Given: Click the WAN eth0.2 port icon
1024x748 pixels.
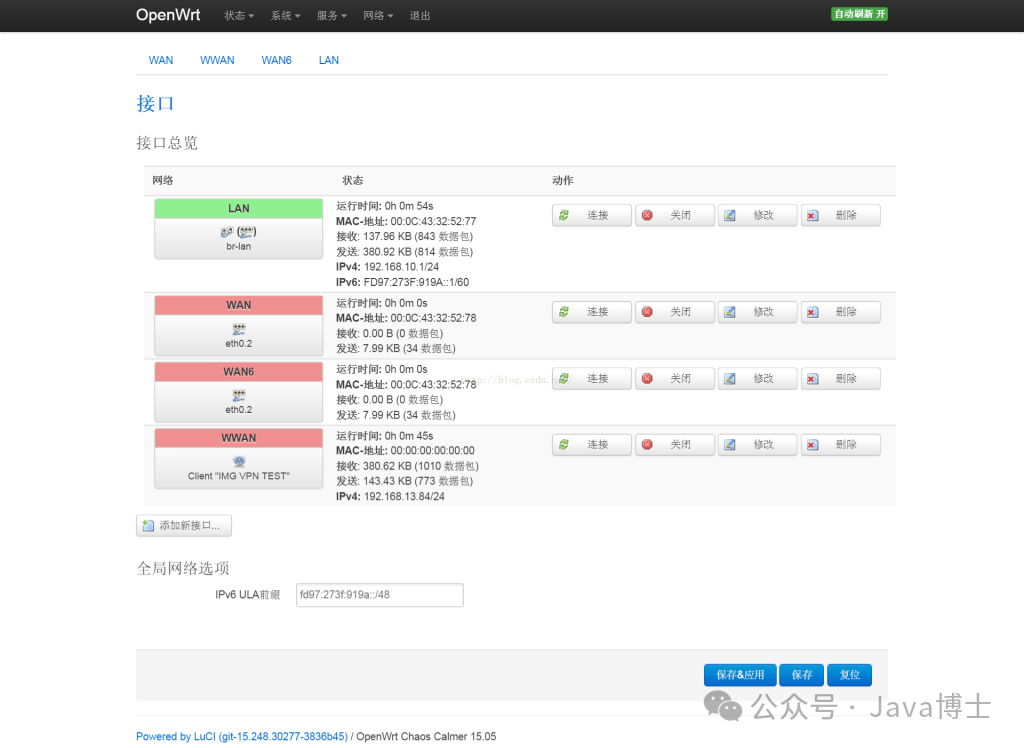Looking at the screenshot, I should (238, 328).
